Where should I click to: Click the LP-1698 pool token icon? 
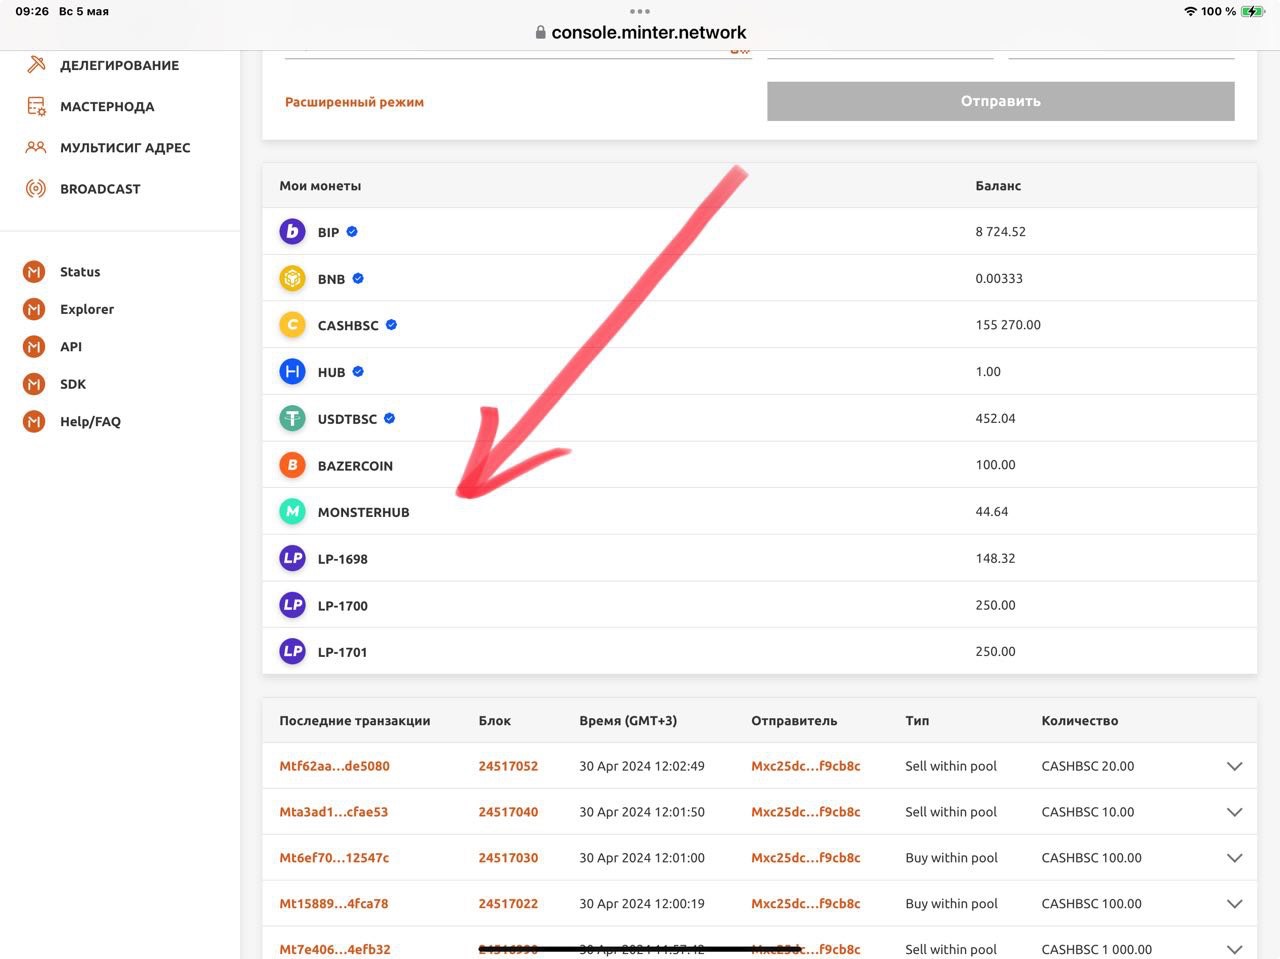tap(292, 558)
